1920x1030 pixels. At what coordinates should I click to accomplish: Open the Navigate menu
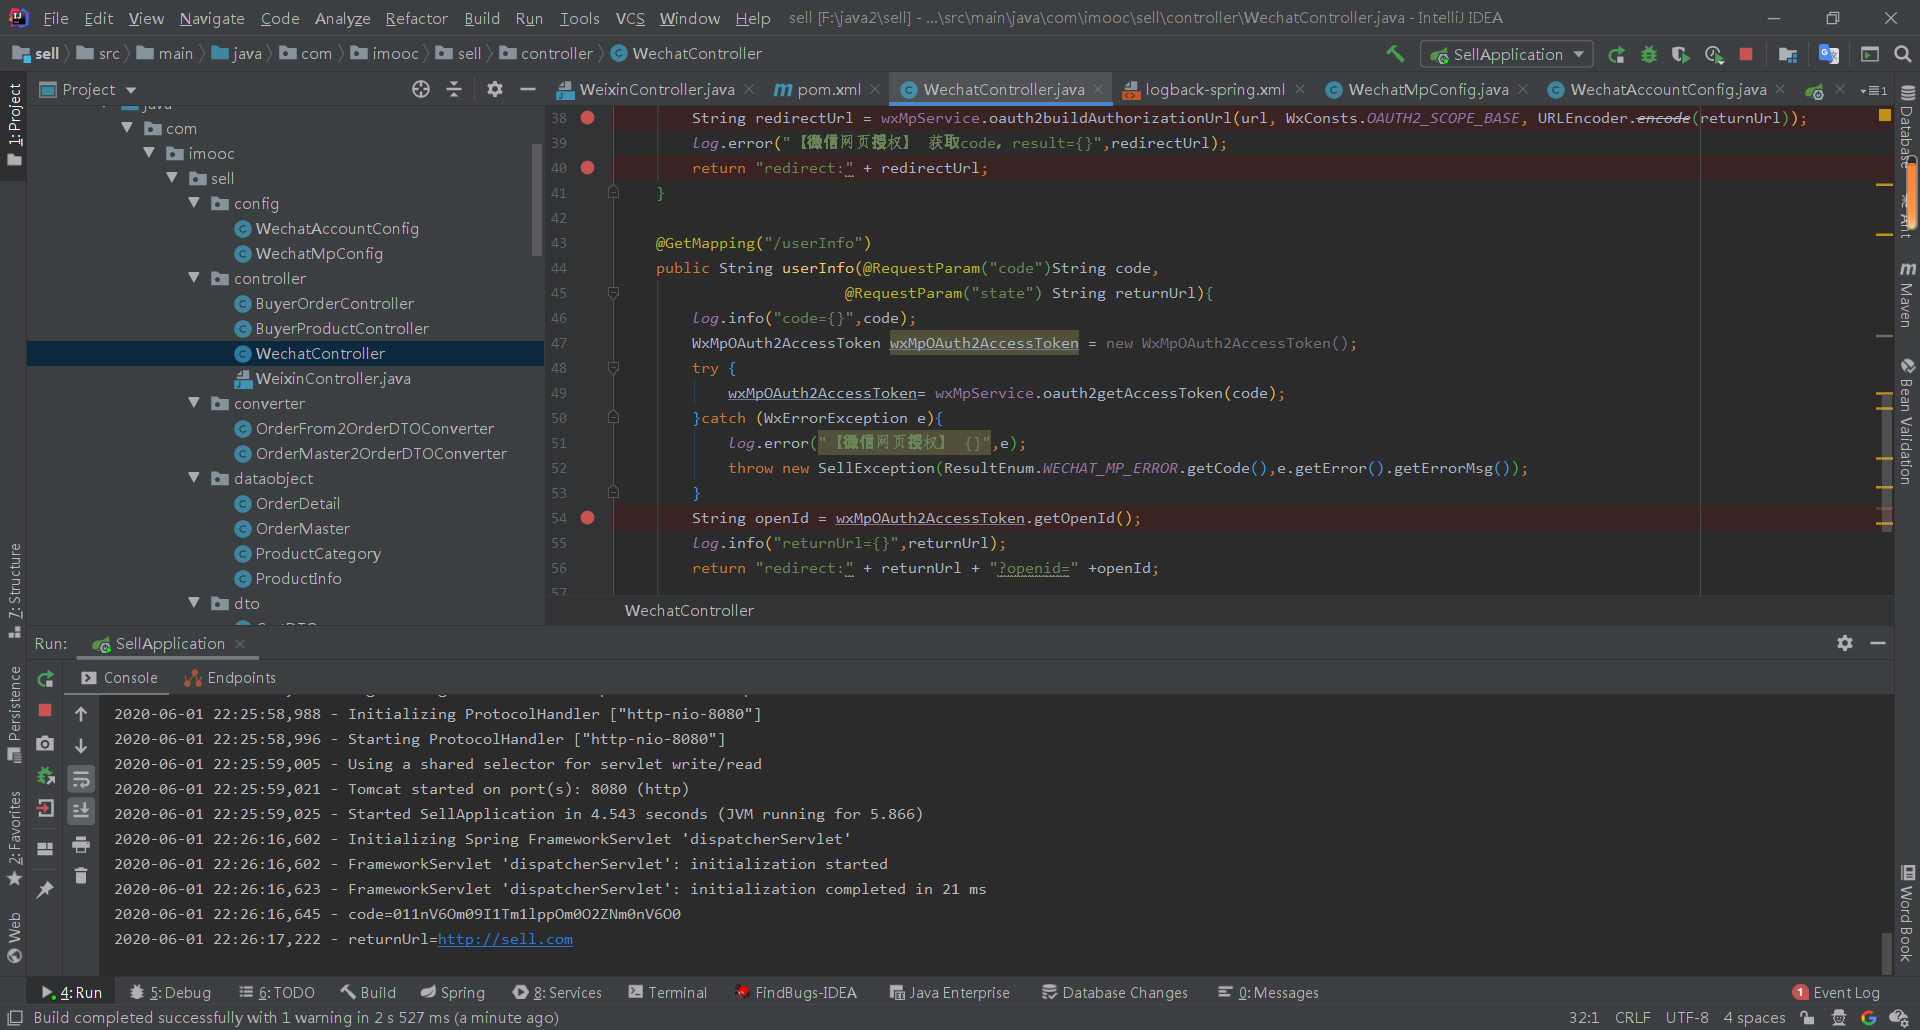pyautogui.click(x=212, y=18)
